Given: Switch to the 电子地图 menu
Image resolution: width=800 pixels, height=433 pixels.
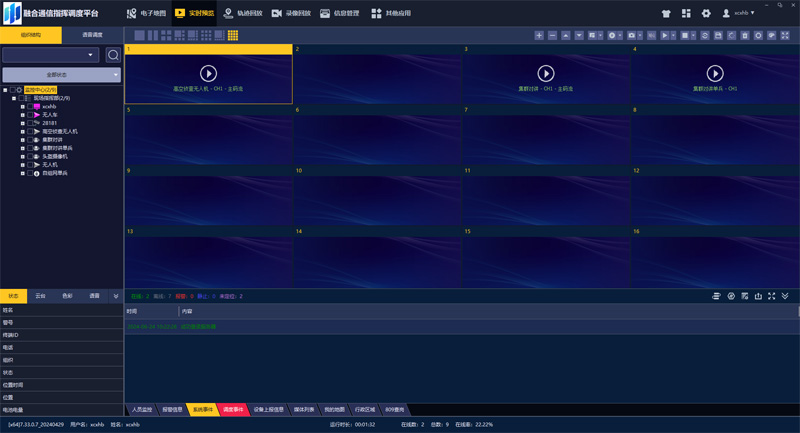Looking at the screenshot, I should [x=146, y=14].
